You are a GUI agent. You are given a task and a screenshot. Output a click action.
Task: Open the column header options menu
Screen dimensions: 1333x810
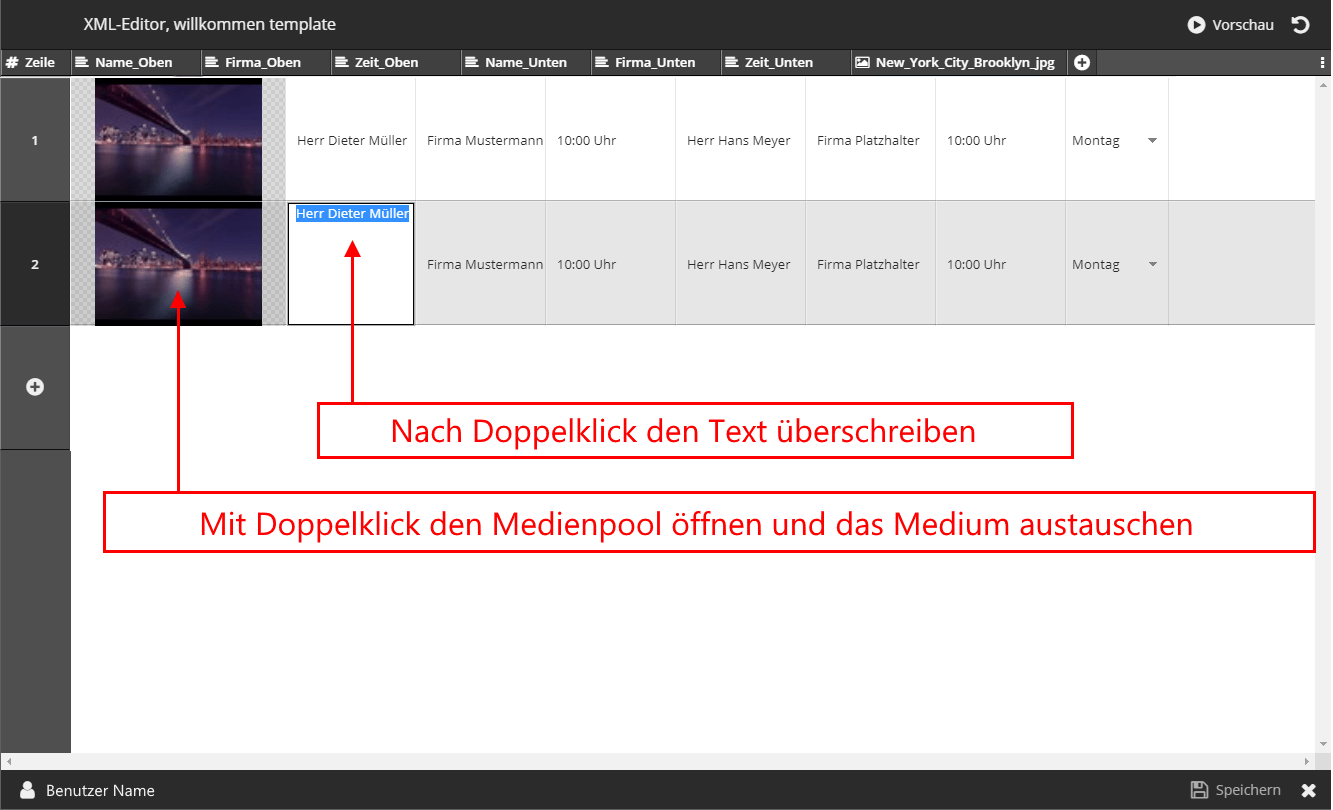click(1323, 63)
